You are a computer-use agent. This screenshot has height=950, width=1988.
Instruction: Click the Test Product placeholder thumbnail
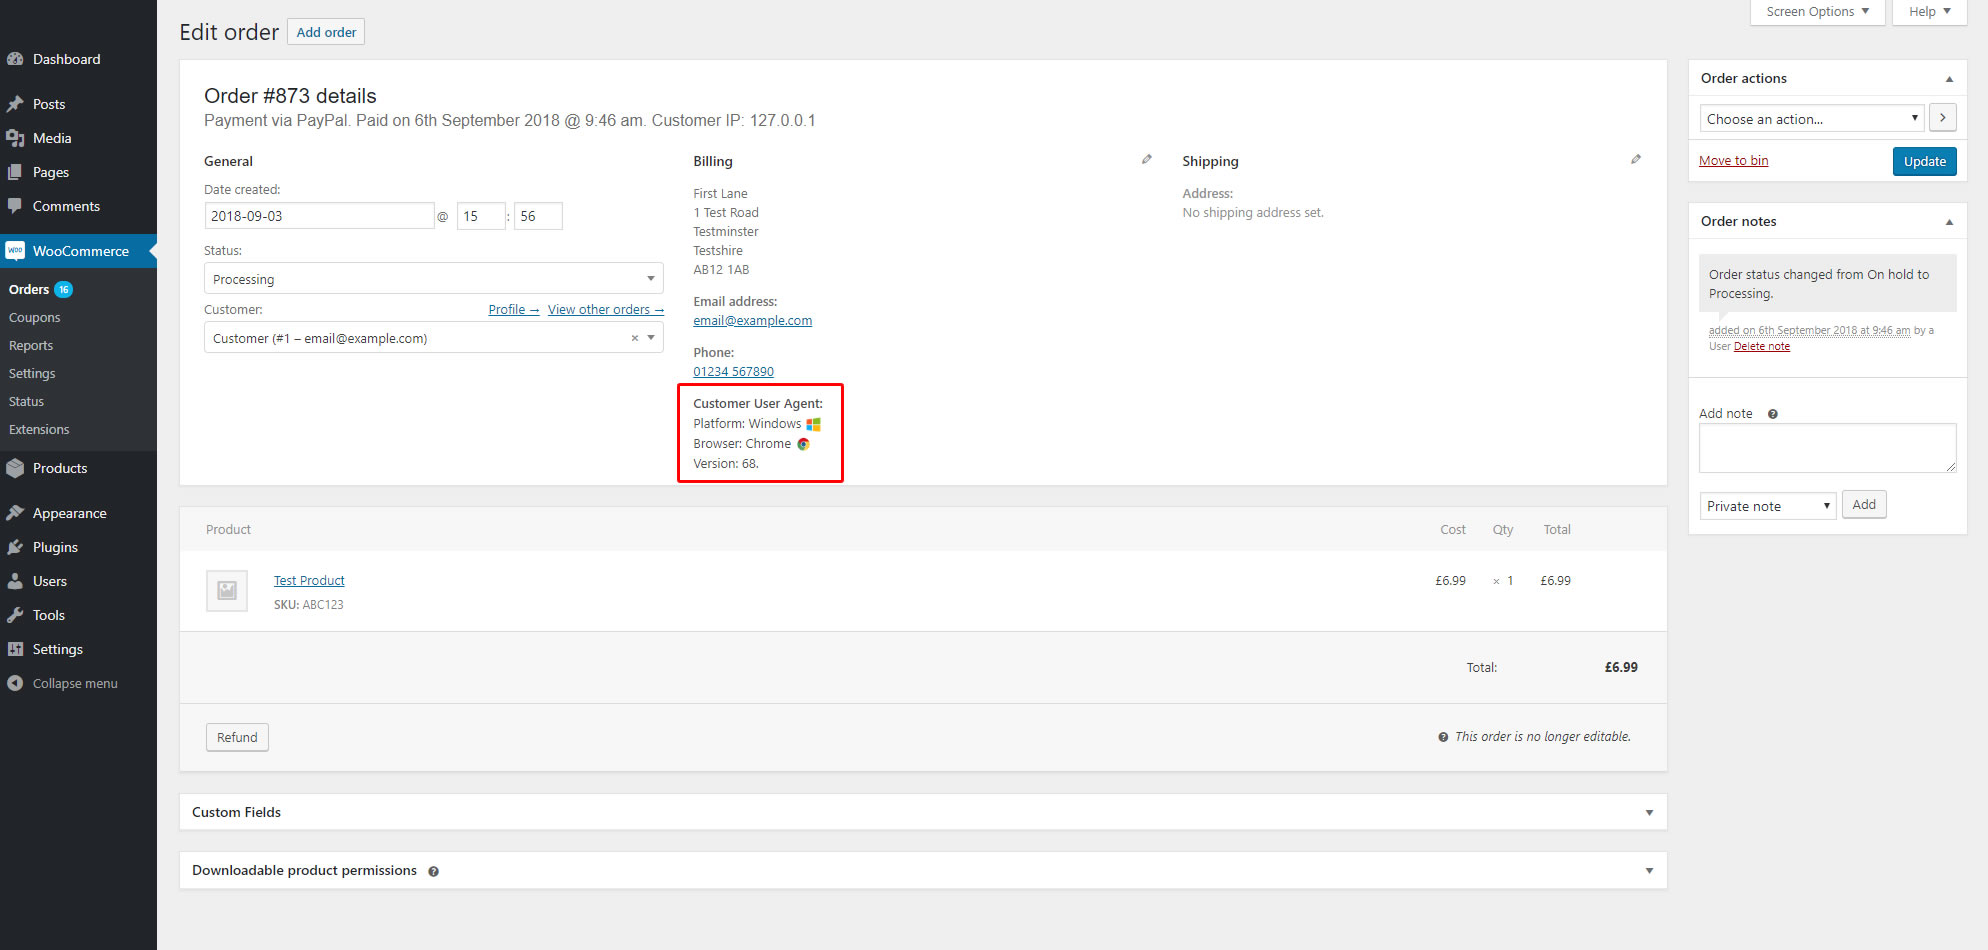[x=227, y=591]
